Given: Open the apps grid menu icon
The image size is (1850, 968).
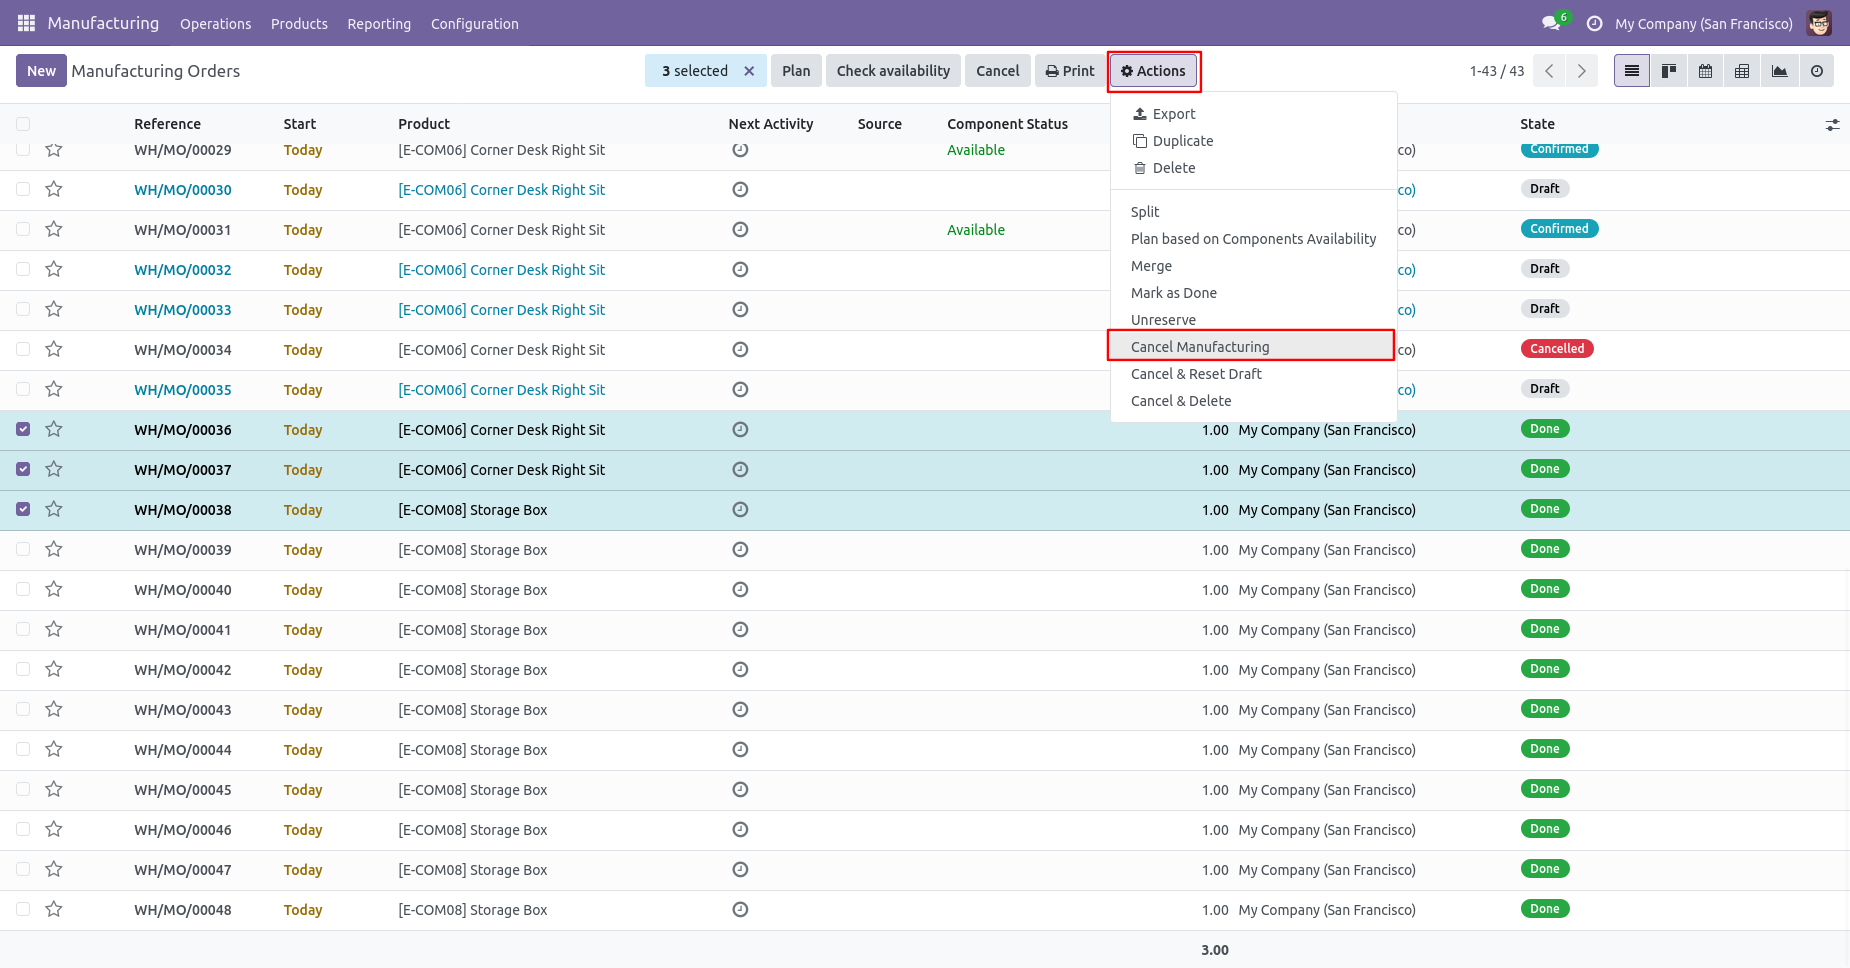Looking at the screenshot, I should pyautogui.click(x=26, y=23).
